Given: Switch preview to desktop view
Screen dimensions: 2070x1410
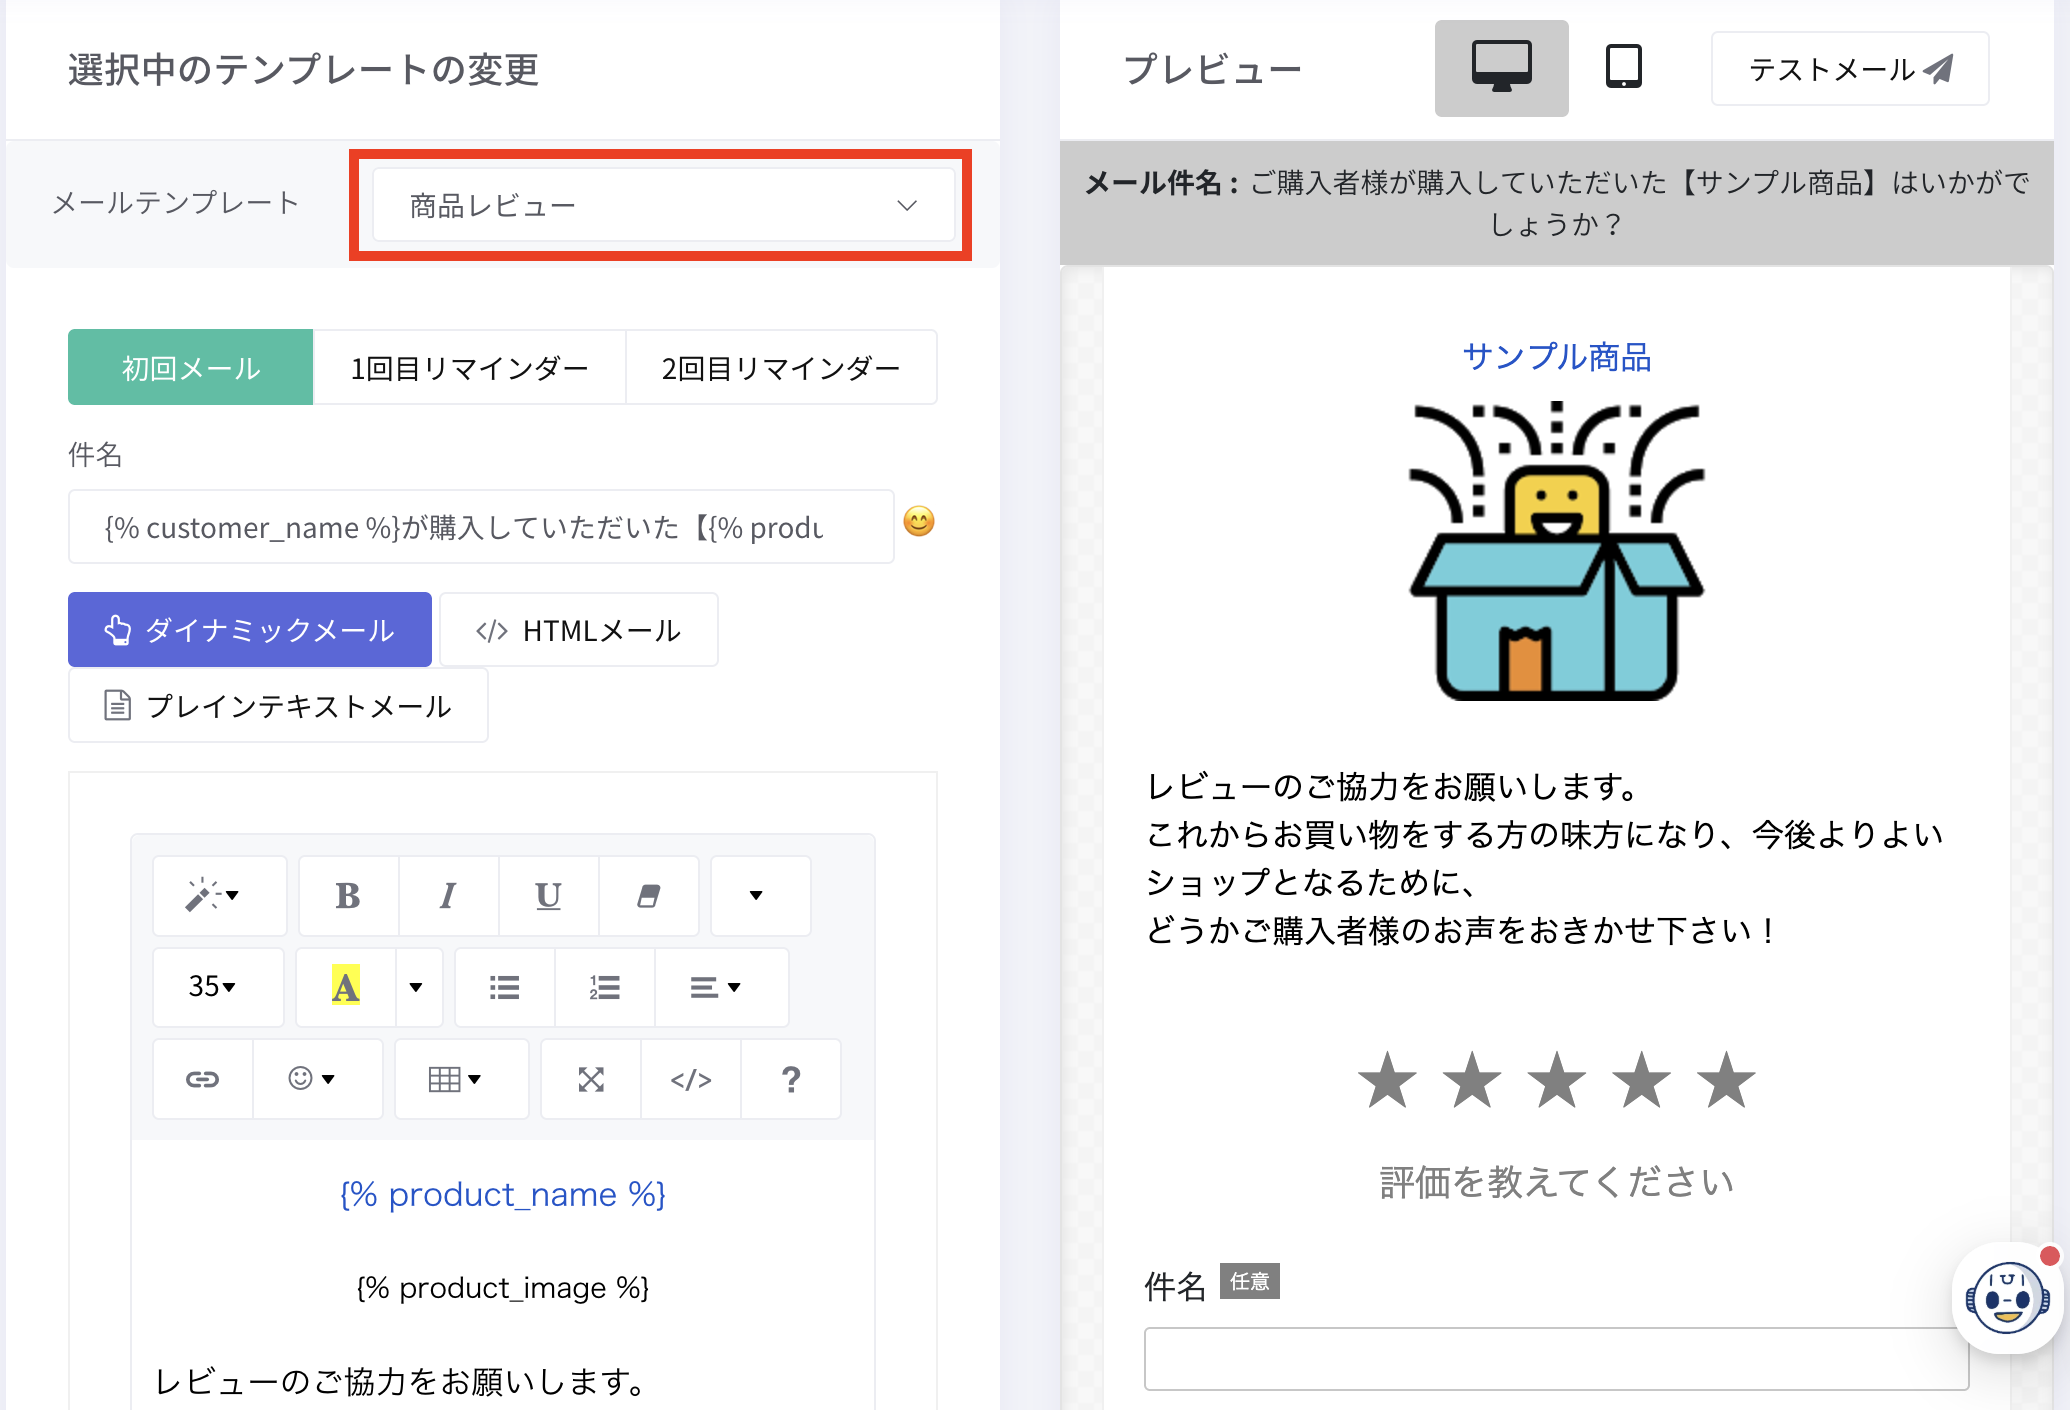Looking at the screenshot, I should (1501, 68).
